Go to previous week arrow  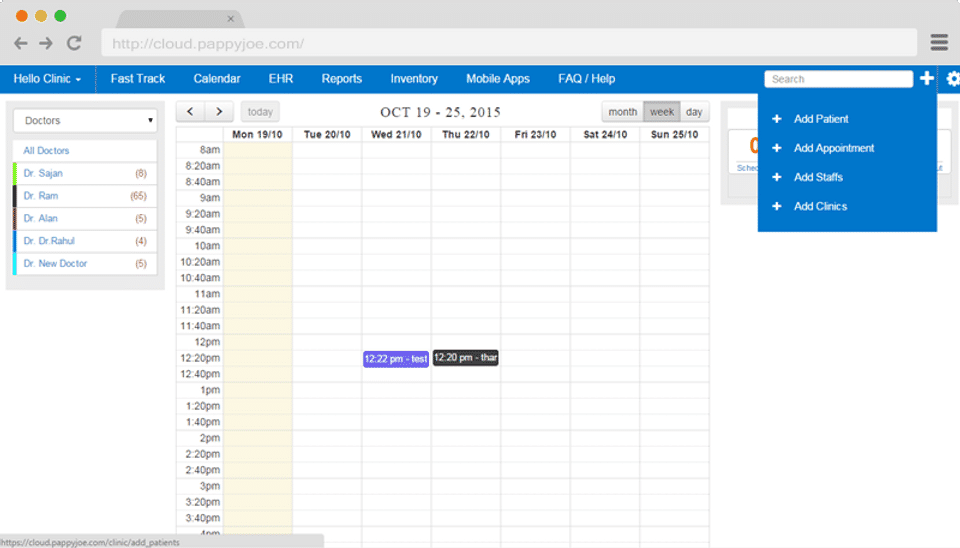coord(190,111)
